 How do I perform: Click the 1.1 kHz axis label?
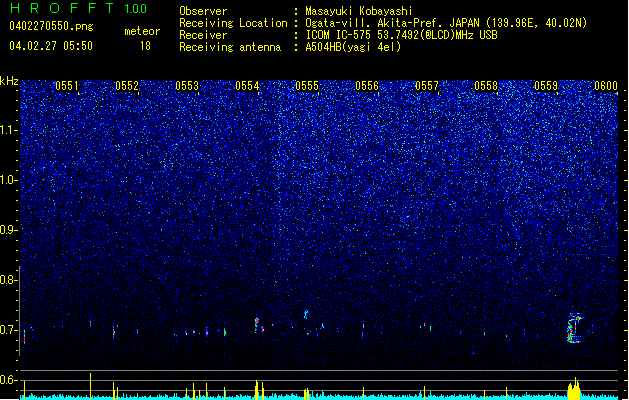pyautogui.click(x=9, y=130)
